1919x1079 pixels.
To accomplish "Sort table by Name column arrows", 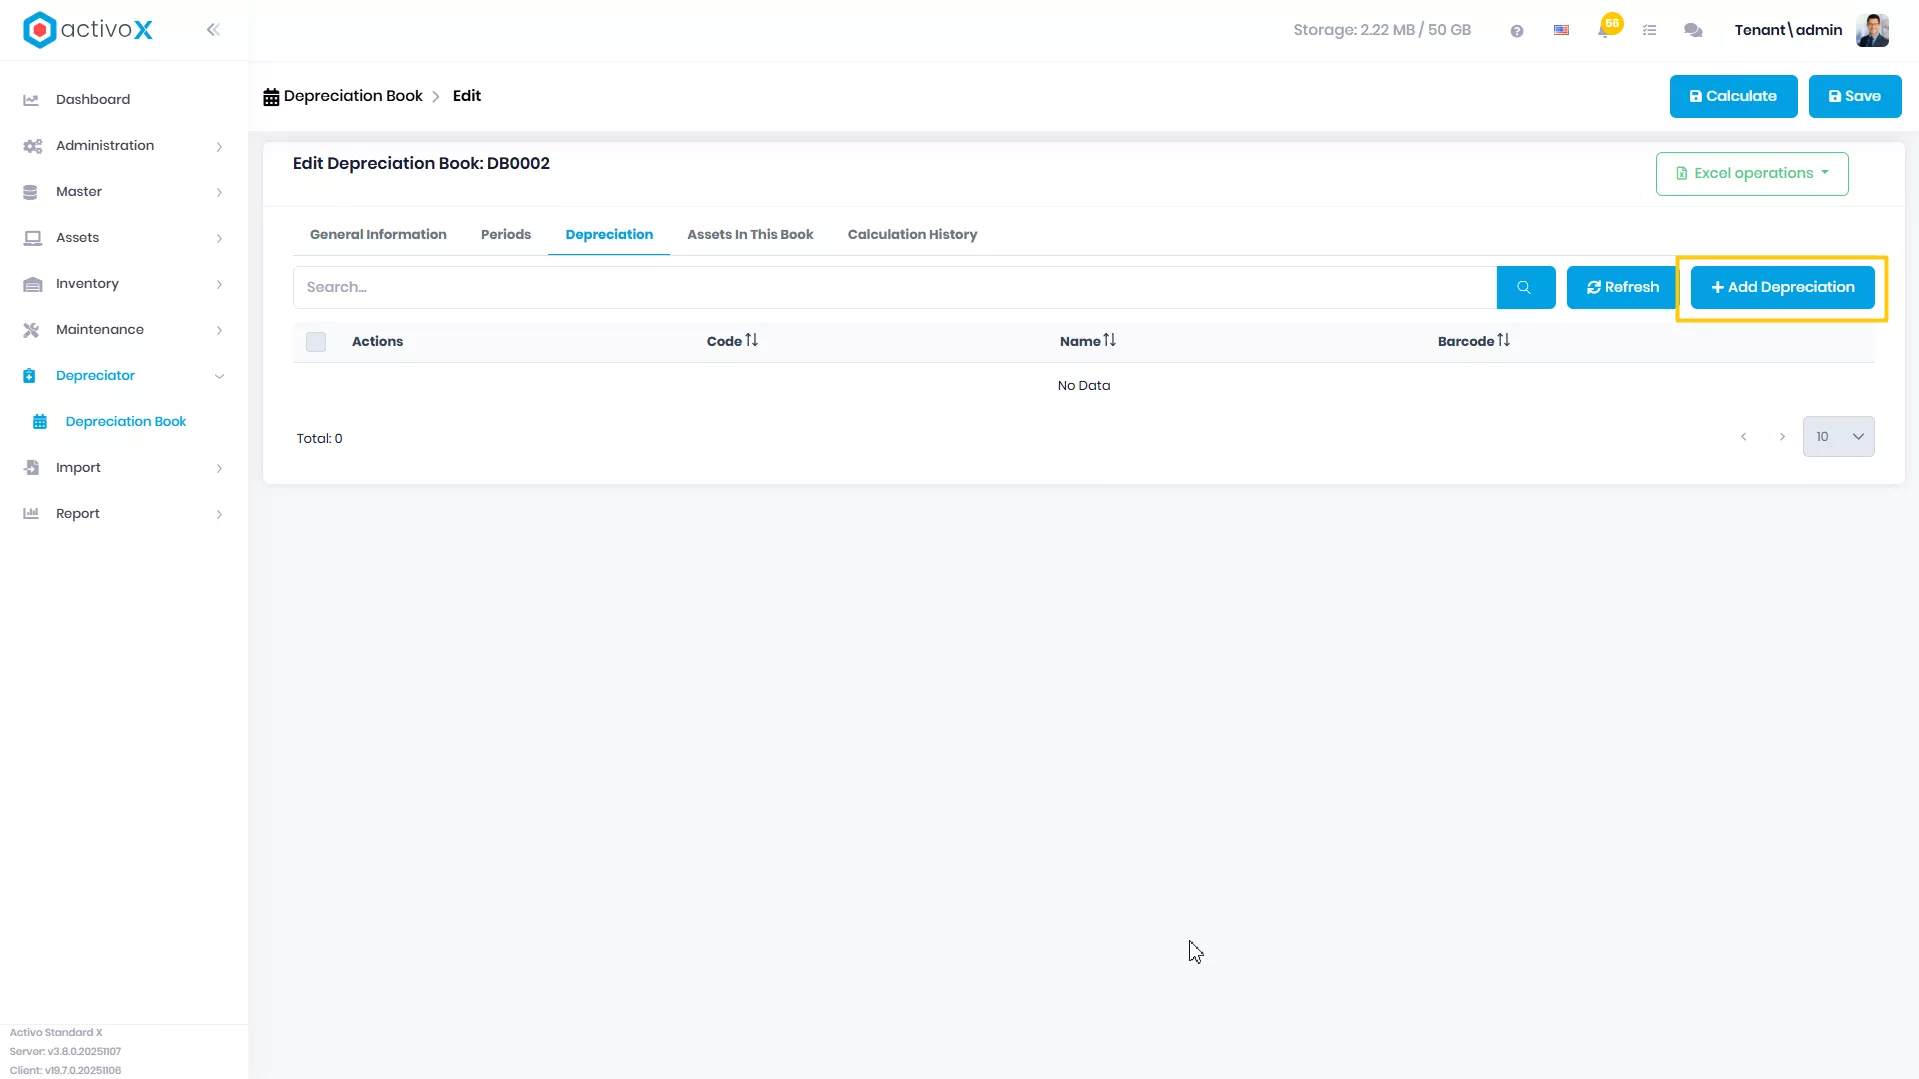I will pos(1109,341).
